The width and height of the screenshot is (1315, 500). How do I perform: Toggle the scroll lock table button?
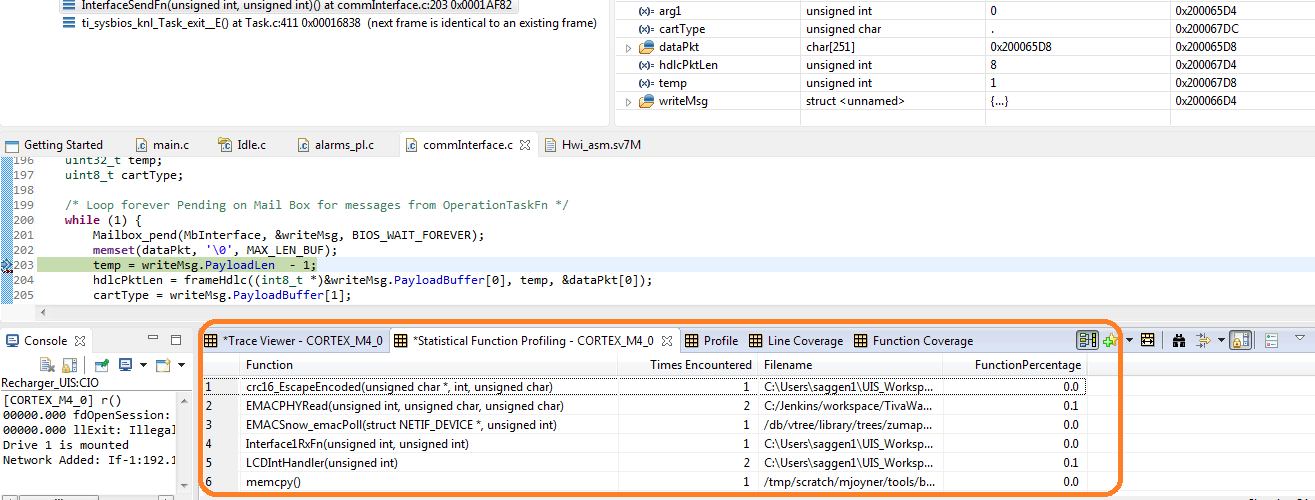click(1239, 341)
